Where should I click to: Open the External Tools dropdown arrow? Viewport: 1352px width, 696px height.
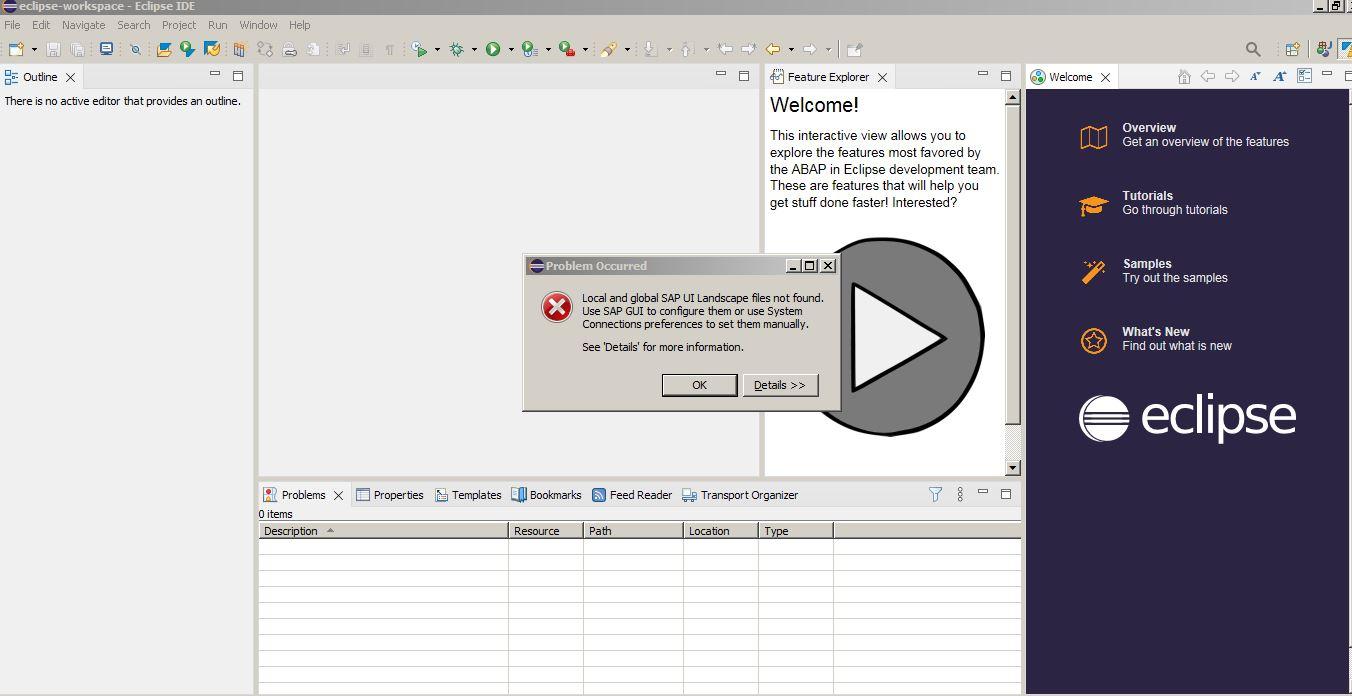pos(585,49)
